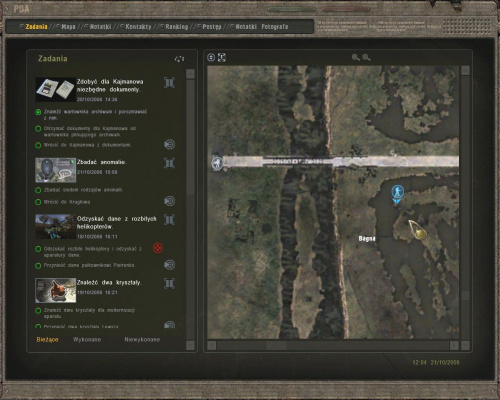500x400 pixels.
Task: Select the crashed helicopter quest thumbnail
Action: tap(56, 227)
